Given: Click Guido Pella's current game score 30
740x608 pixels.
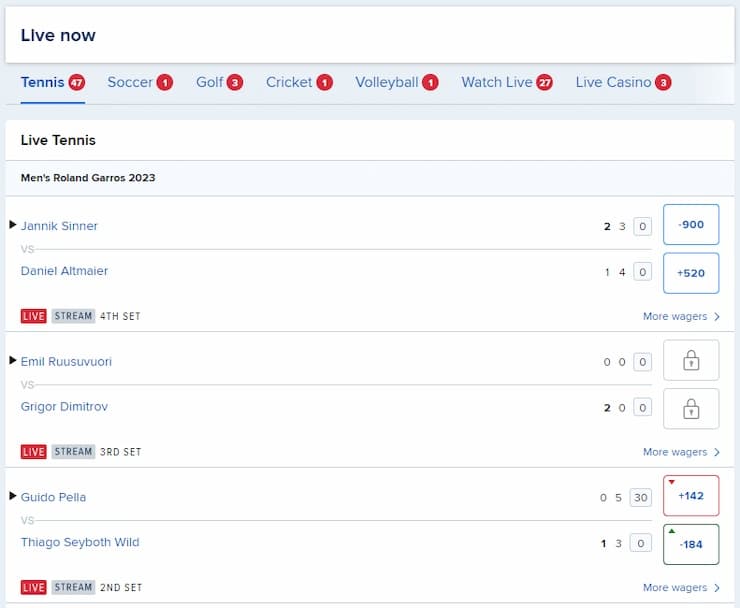Looking at the screenshot, I should pos(640,498).
